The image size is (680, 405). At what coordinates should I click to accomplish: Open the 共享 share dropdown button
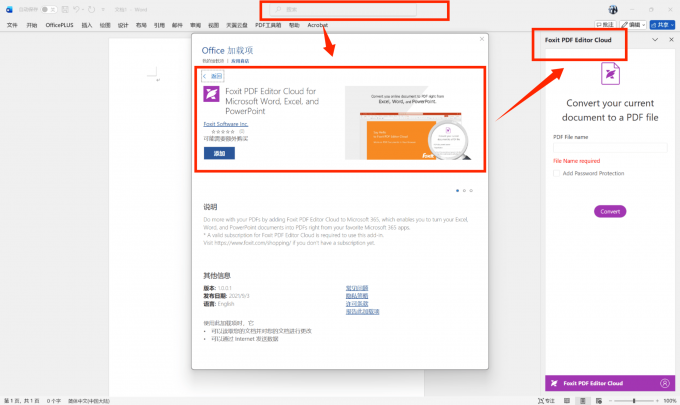pos(662,25)
